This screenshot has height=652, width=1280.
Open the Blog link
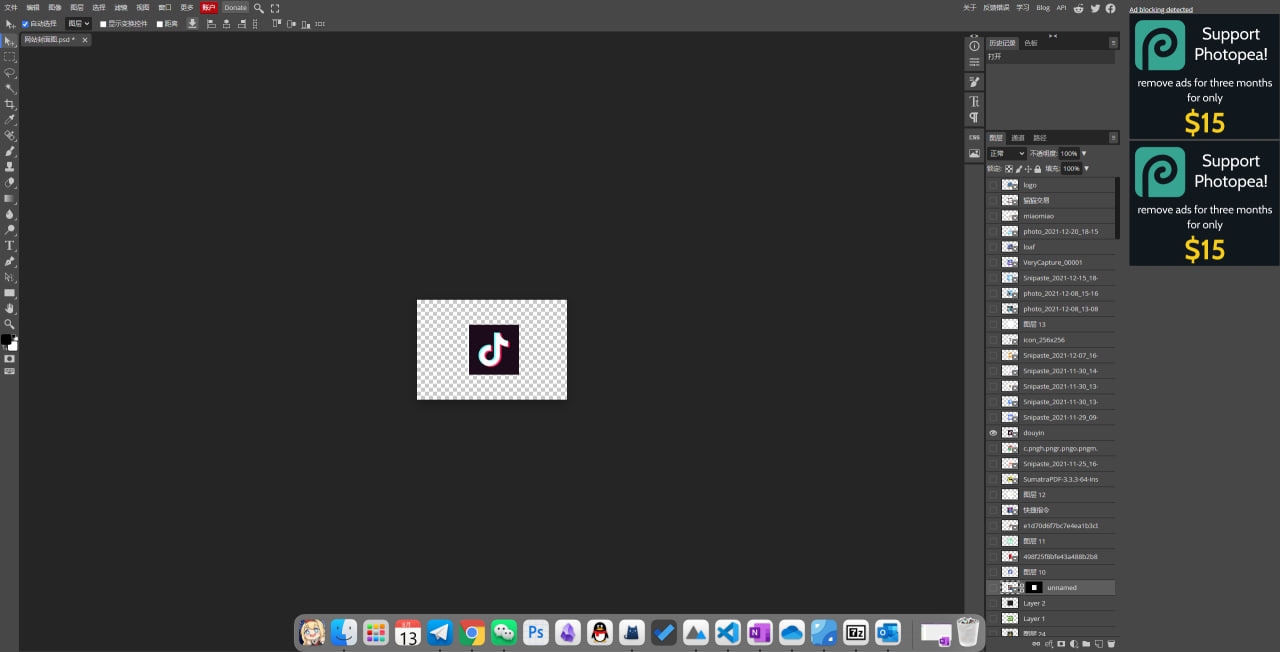[1043, 7]
